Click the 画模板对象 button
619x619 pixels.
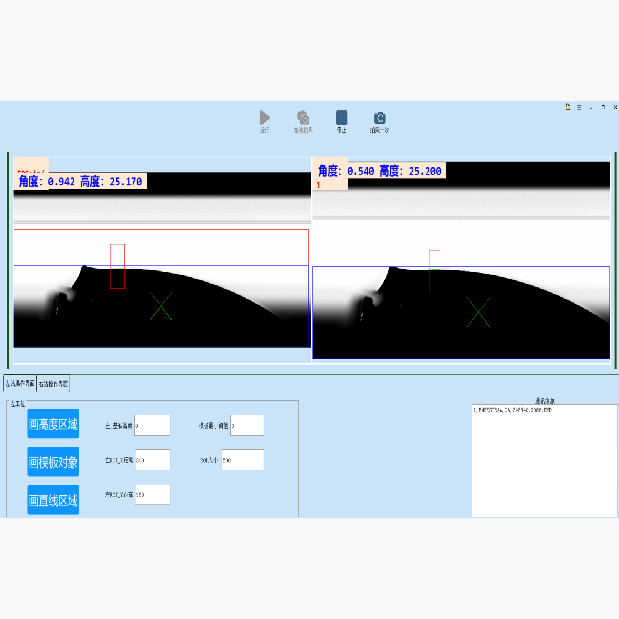53,462
